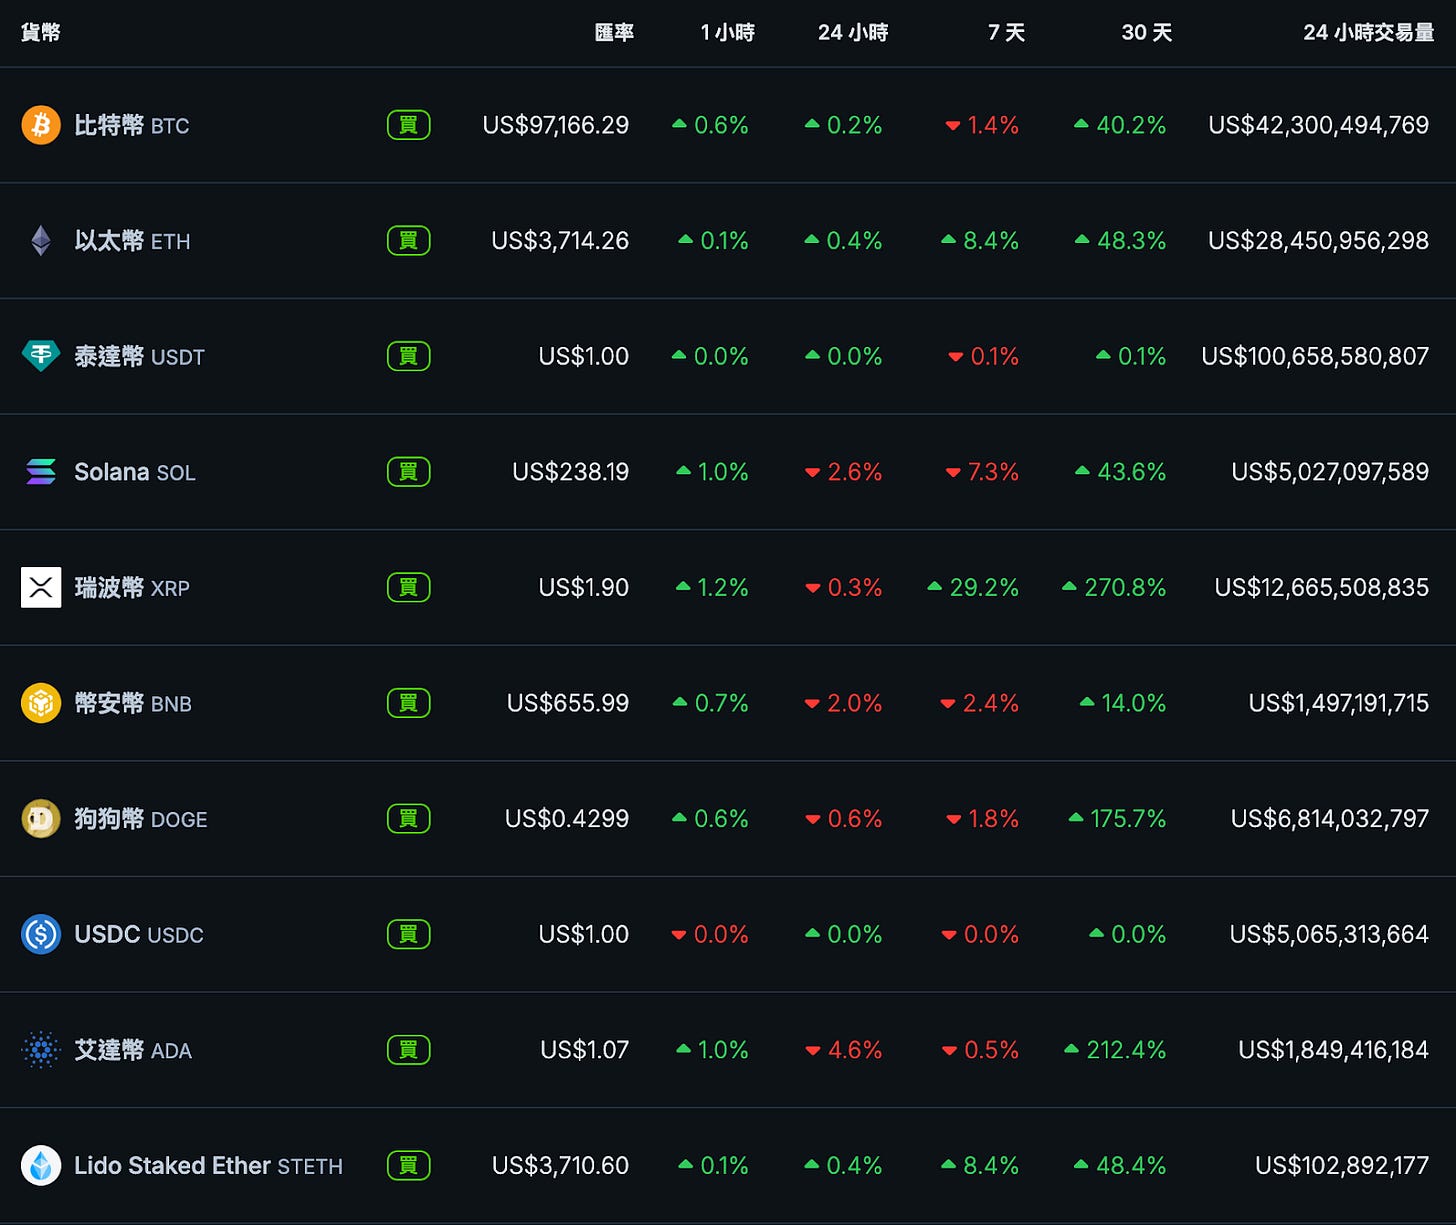Click the Lido Staked Ether logo
The width and height of the screenshot is (1456, 1225).
41,1165
